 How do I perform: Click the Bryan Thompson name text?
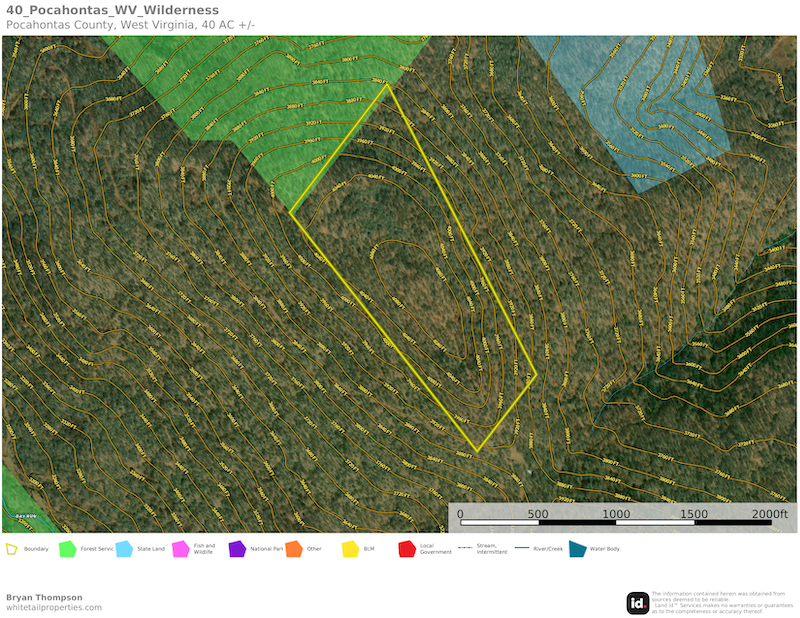click(x=44, y=597)
